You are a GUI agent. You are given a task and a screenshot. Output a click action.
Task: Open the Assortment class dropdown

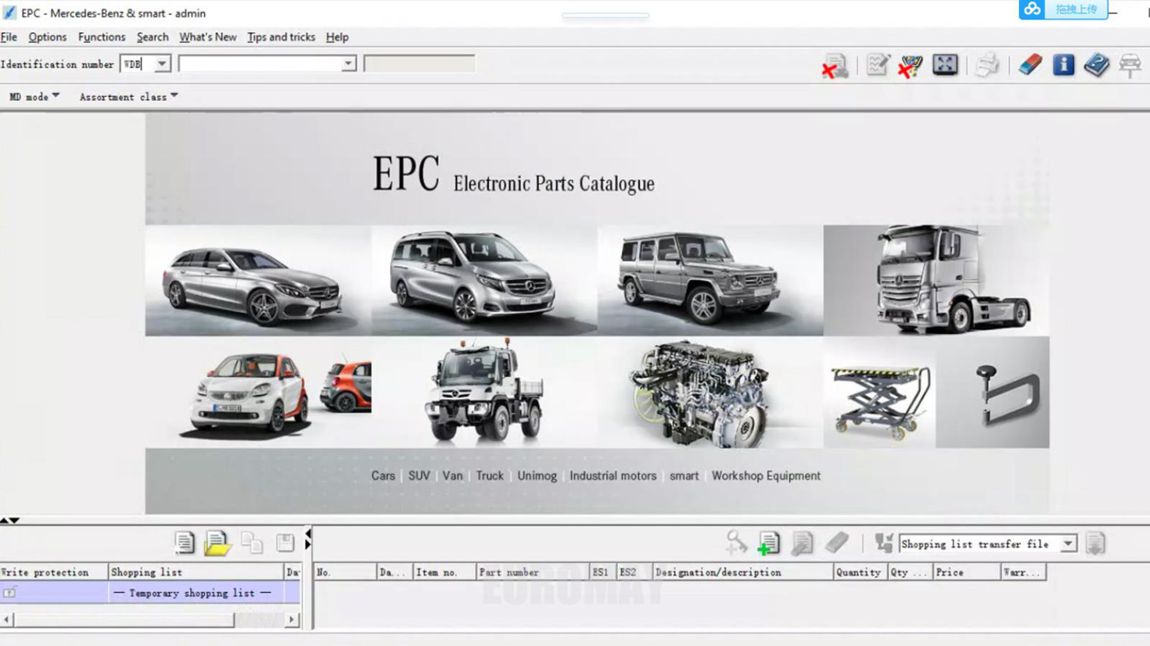128,96
